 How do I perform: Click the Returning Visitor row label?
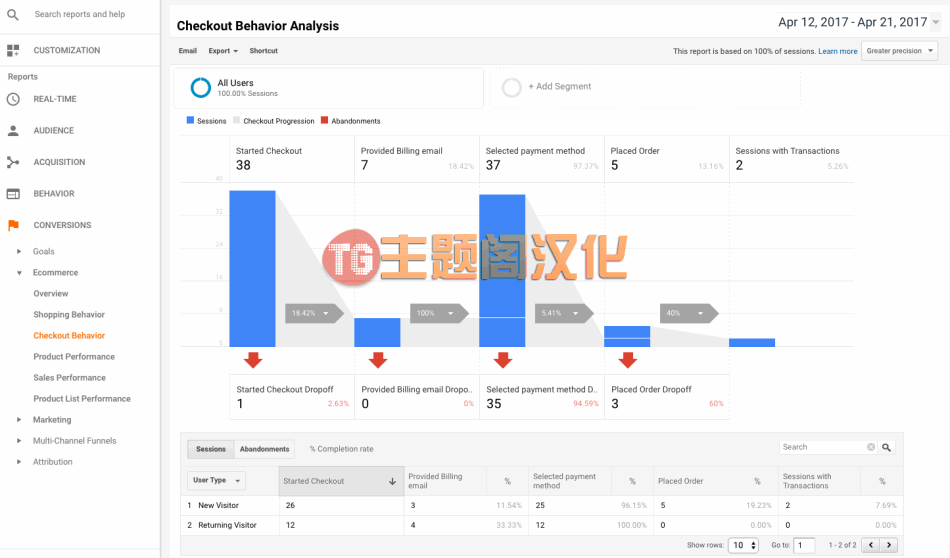(227, 525)
